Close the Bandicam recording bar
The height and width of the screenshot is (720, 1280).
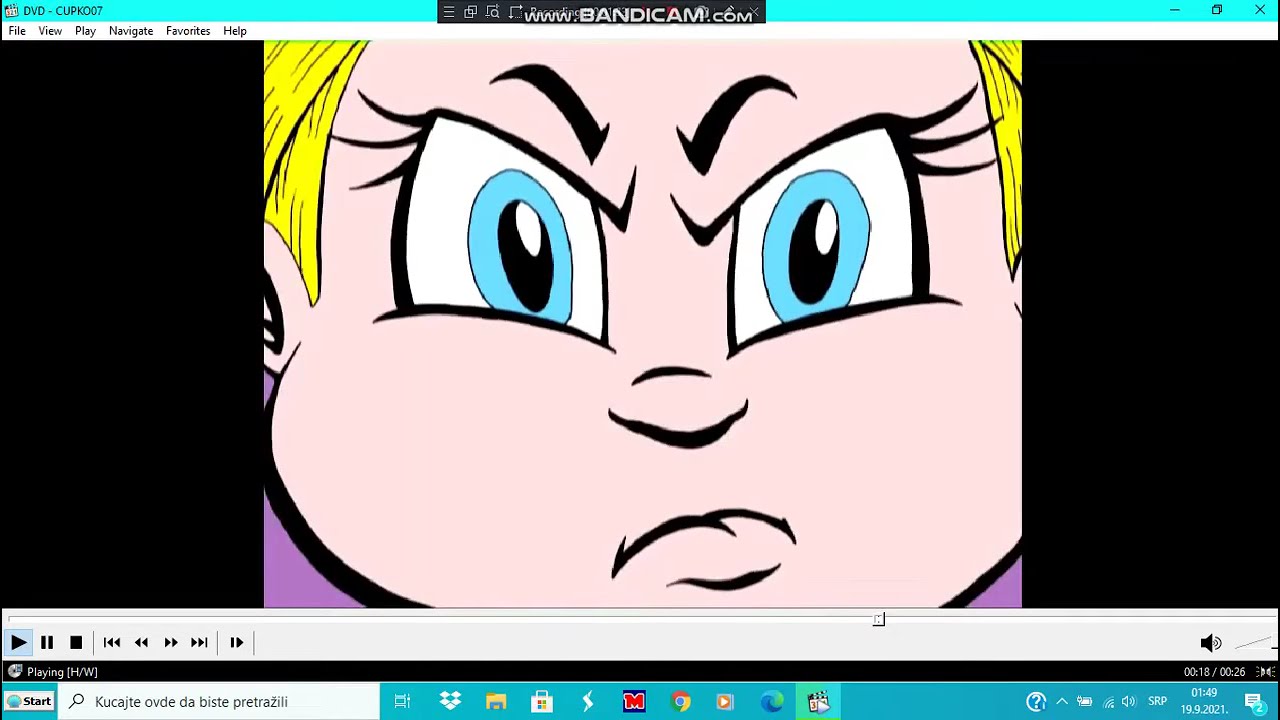click(x=754, y=12)
